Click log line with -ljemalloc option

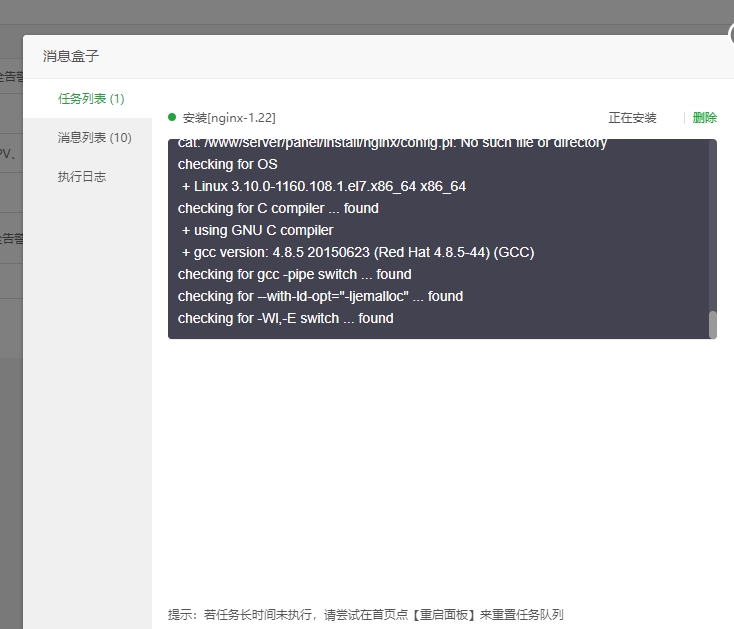(x=320, y=296)
